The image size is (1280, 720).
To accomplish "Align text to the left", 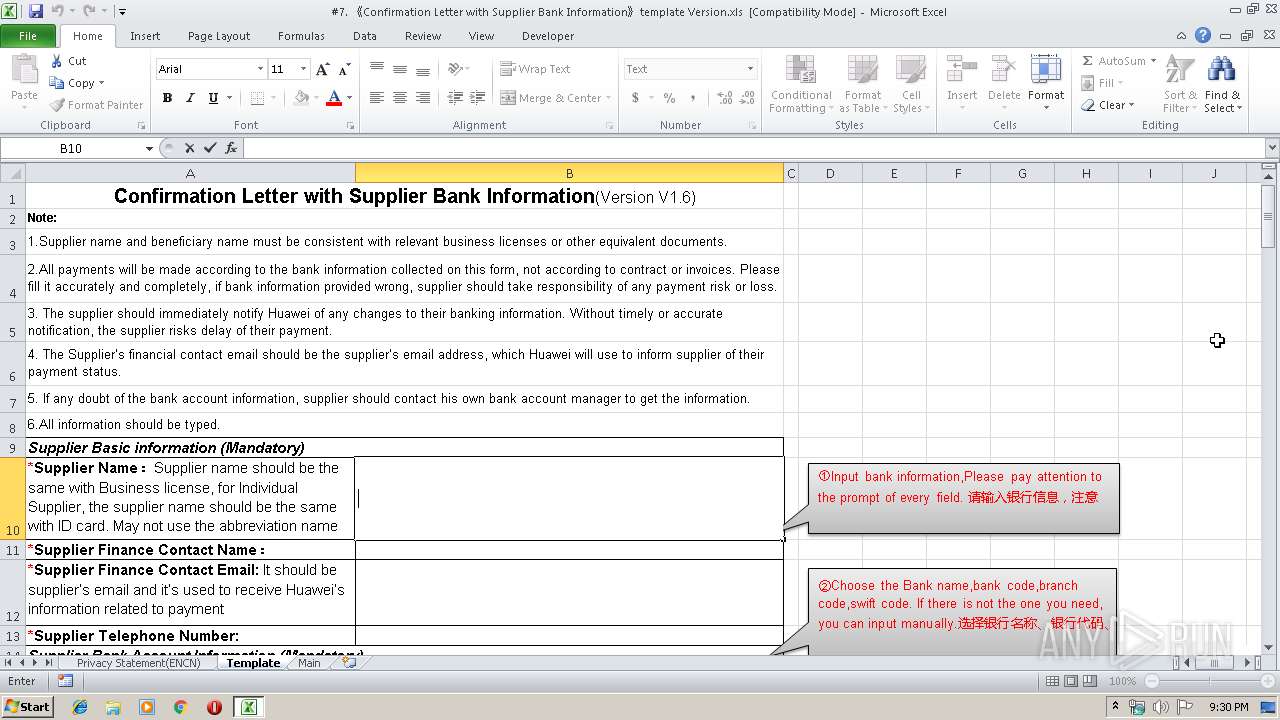I will pos(376,98).
